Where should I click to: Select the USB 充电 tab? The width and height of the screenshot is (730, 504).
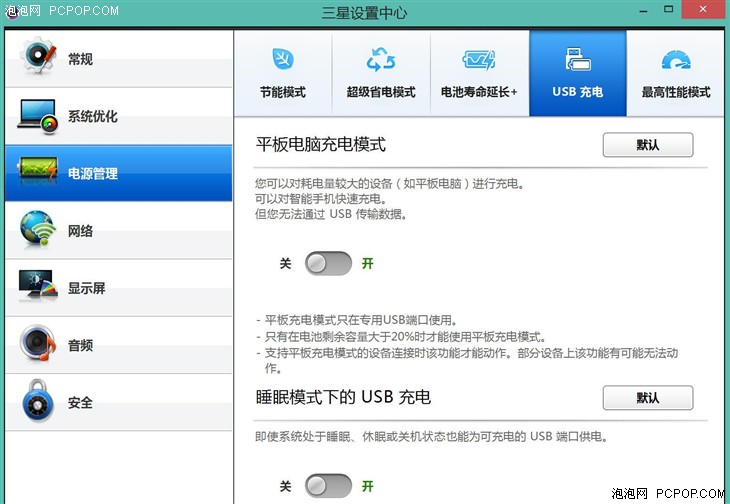pyautogui.click(x=578, y=73)
